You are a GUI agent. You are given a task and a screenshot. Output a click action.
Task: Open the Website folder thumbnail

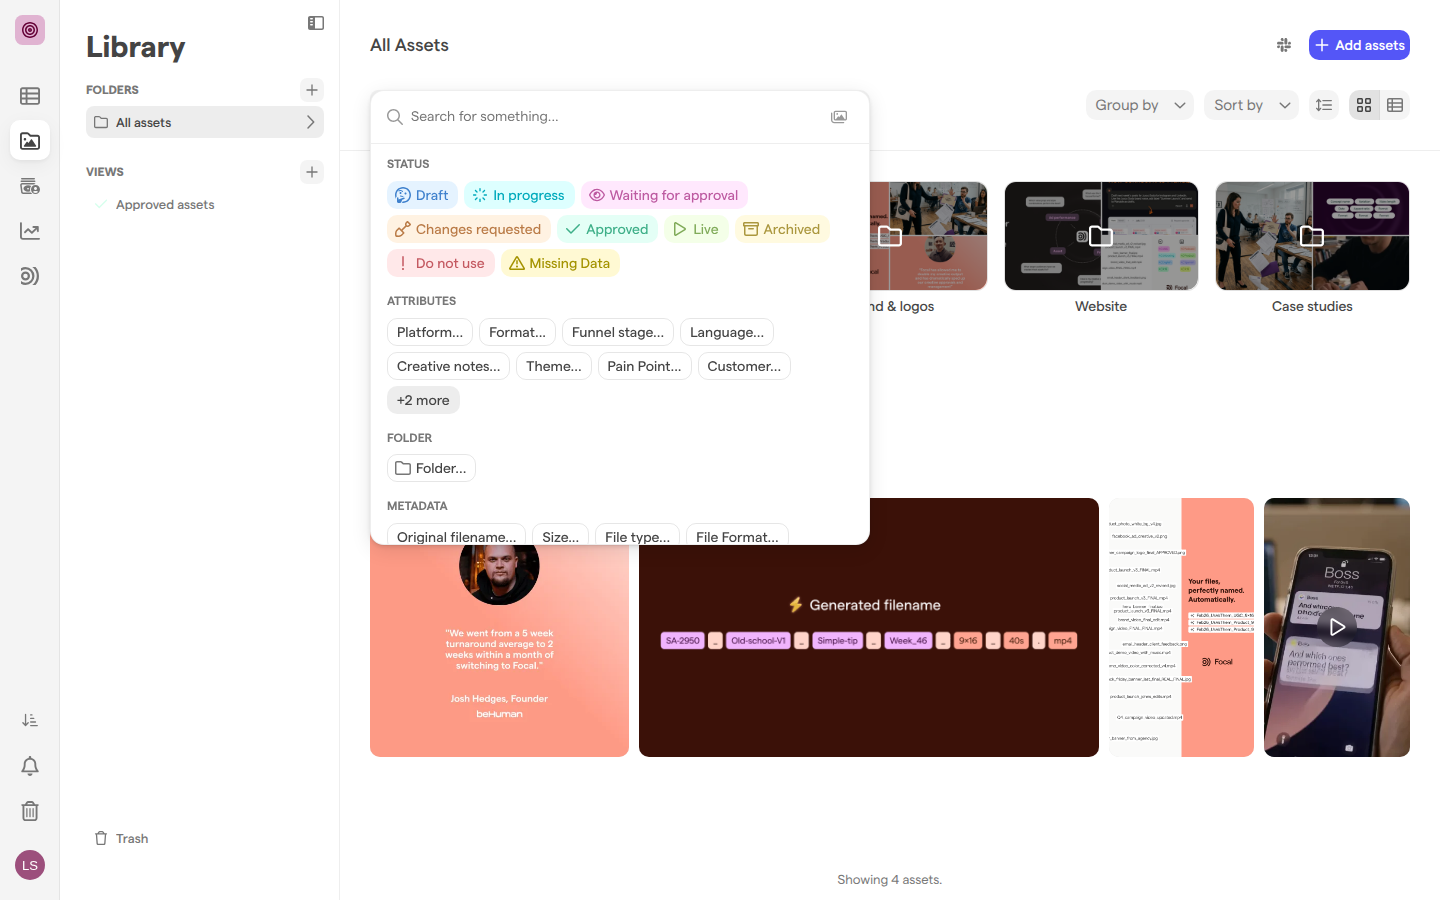(1101, 236)
